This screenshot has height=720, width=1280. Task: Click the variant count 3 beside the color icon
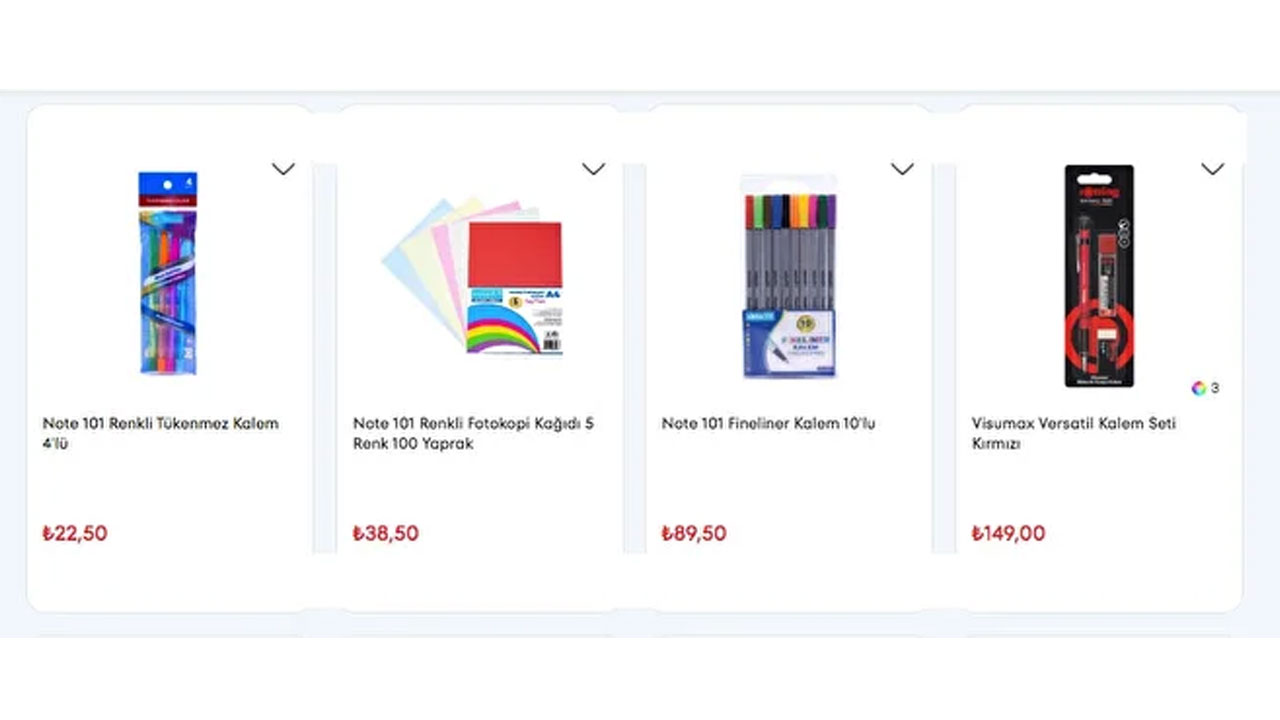(x=1215, y=388)
